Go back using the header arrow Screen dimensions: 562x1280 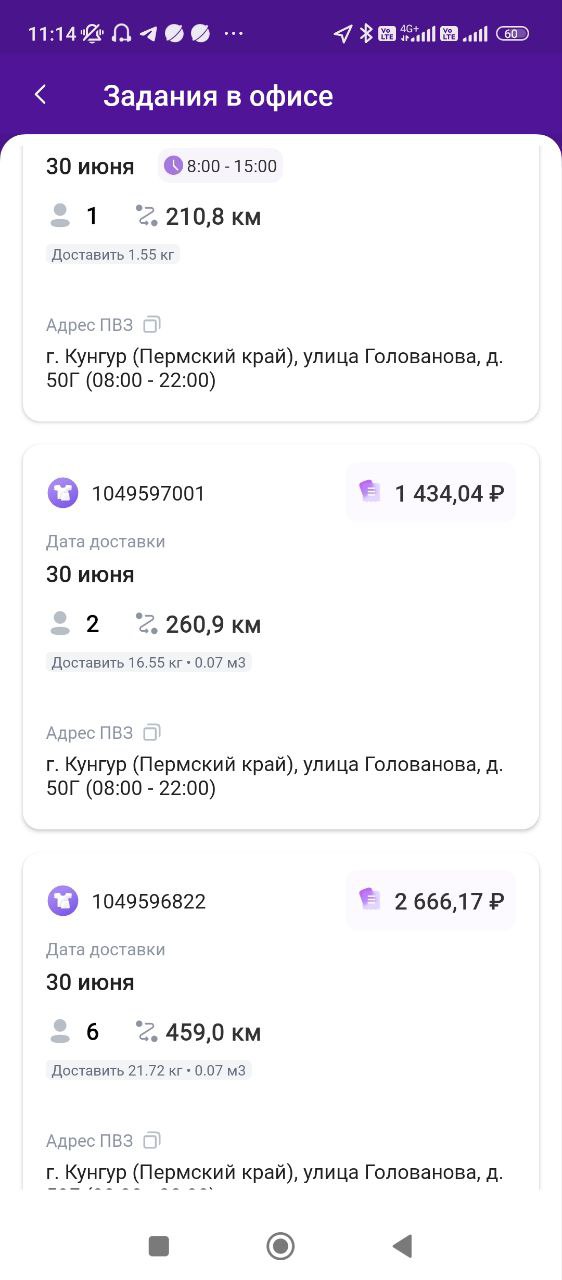pyautogui.click(x=41, y=95)
